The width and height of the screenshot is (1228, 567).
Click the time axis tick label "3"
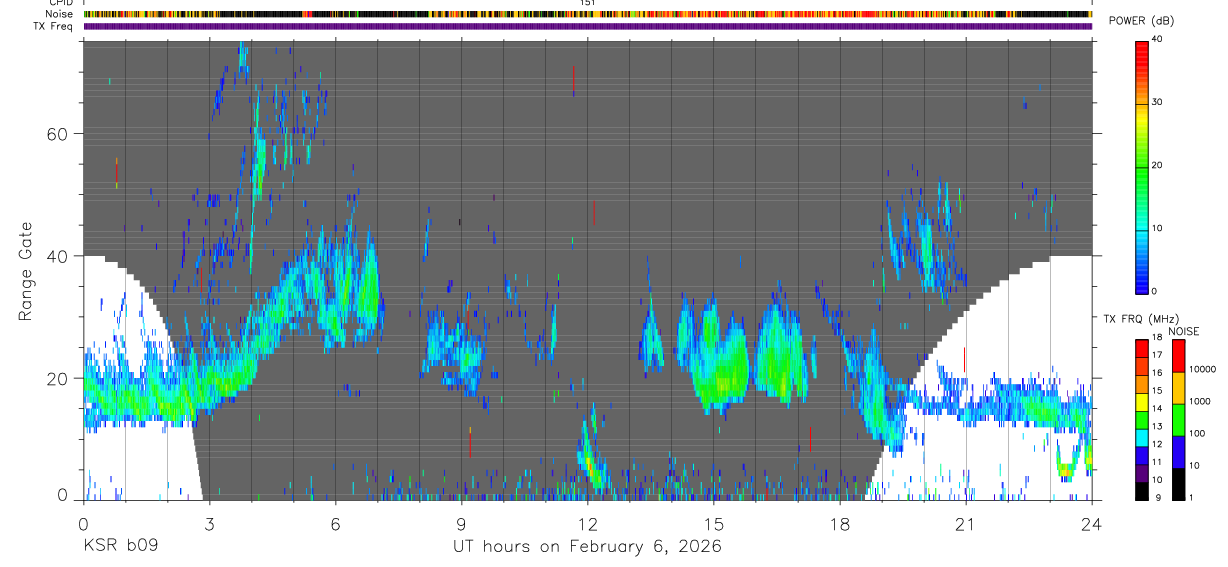tap(209, 523)
